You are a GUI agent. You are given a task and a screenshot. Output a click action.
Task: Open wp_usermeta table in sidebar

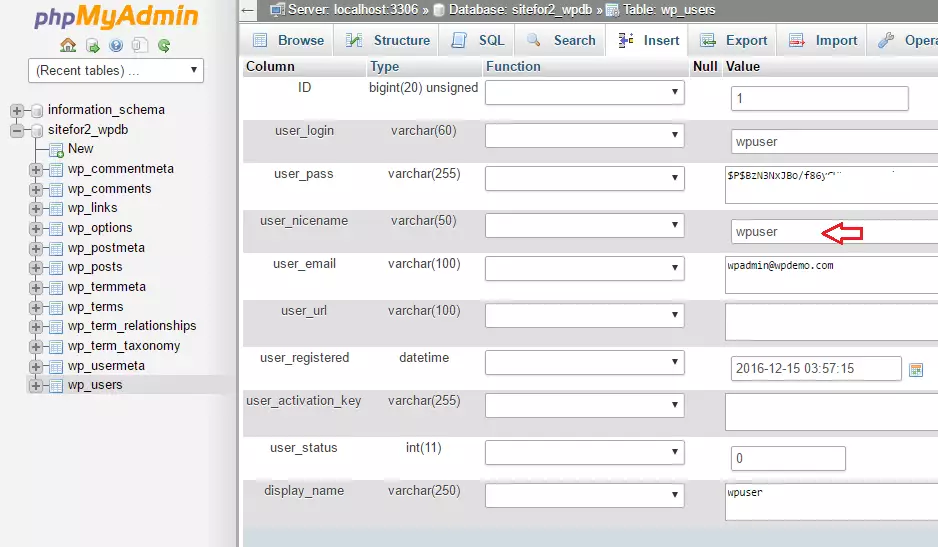point(106,366)
